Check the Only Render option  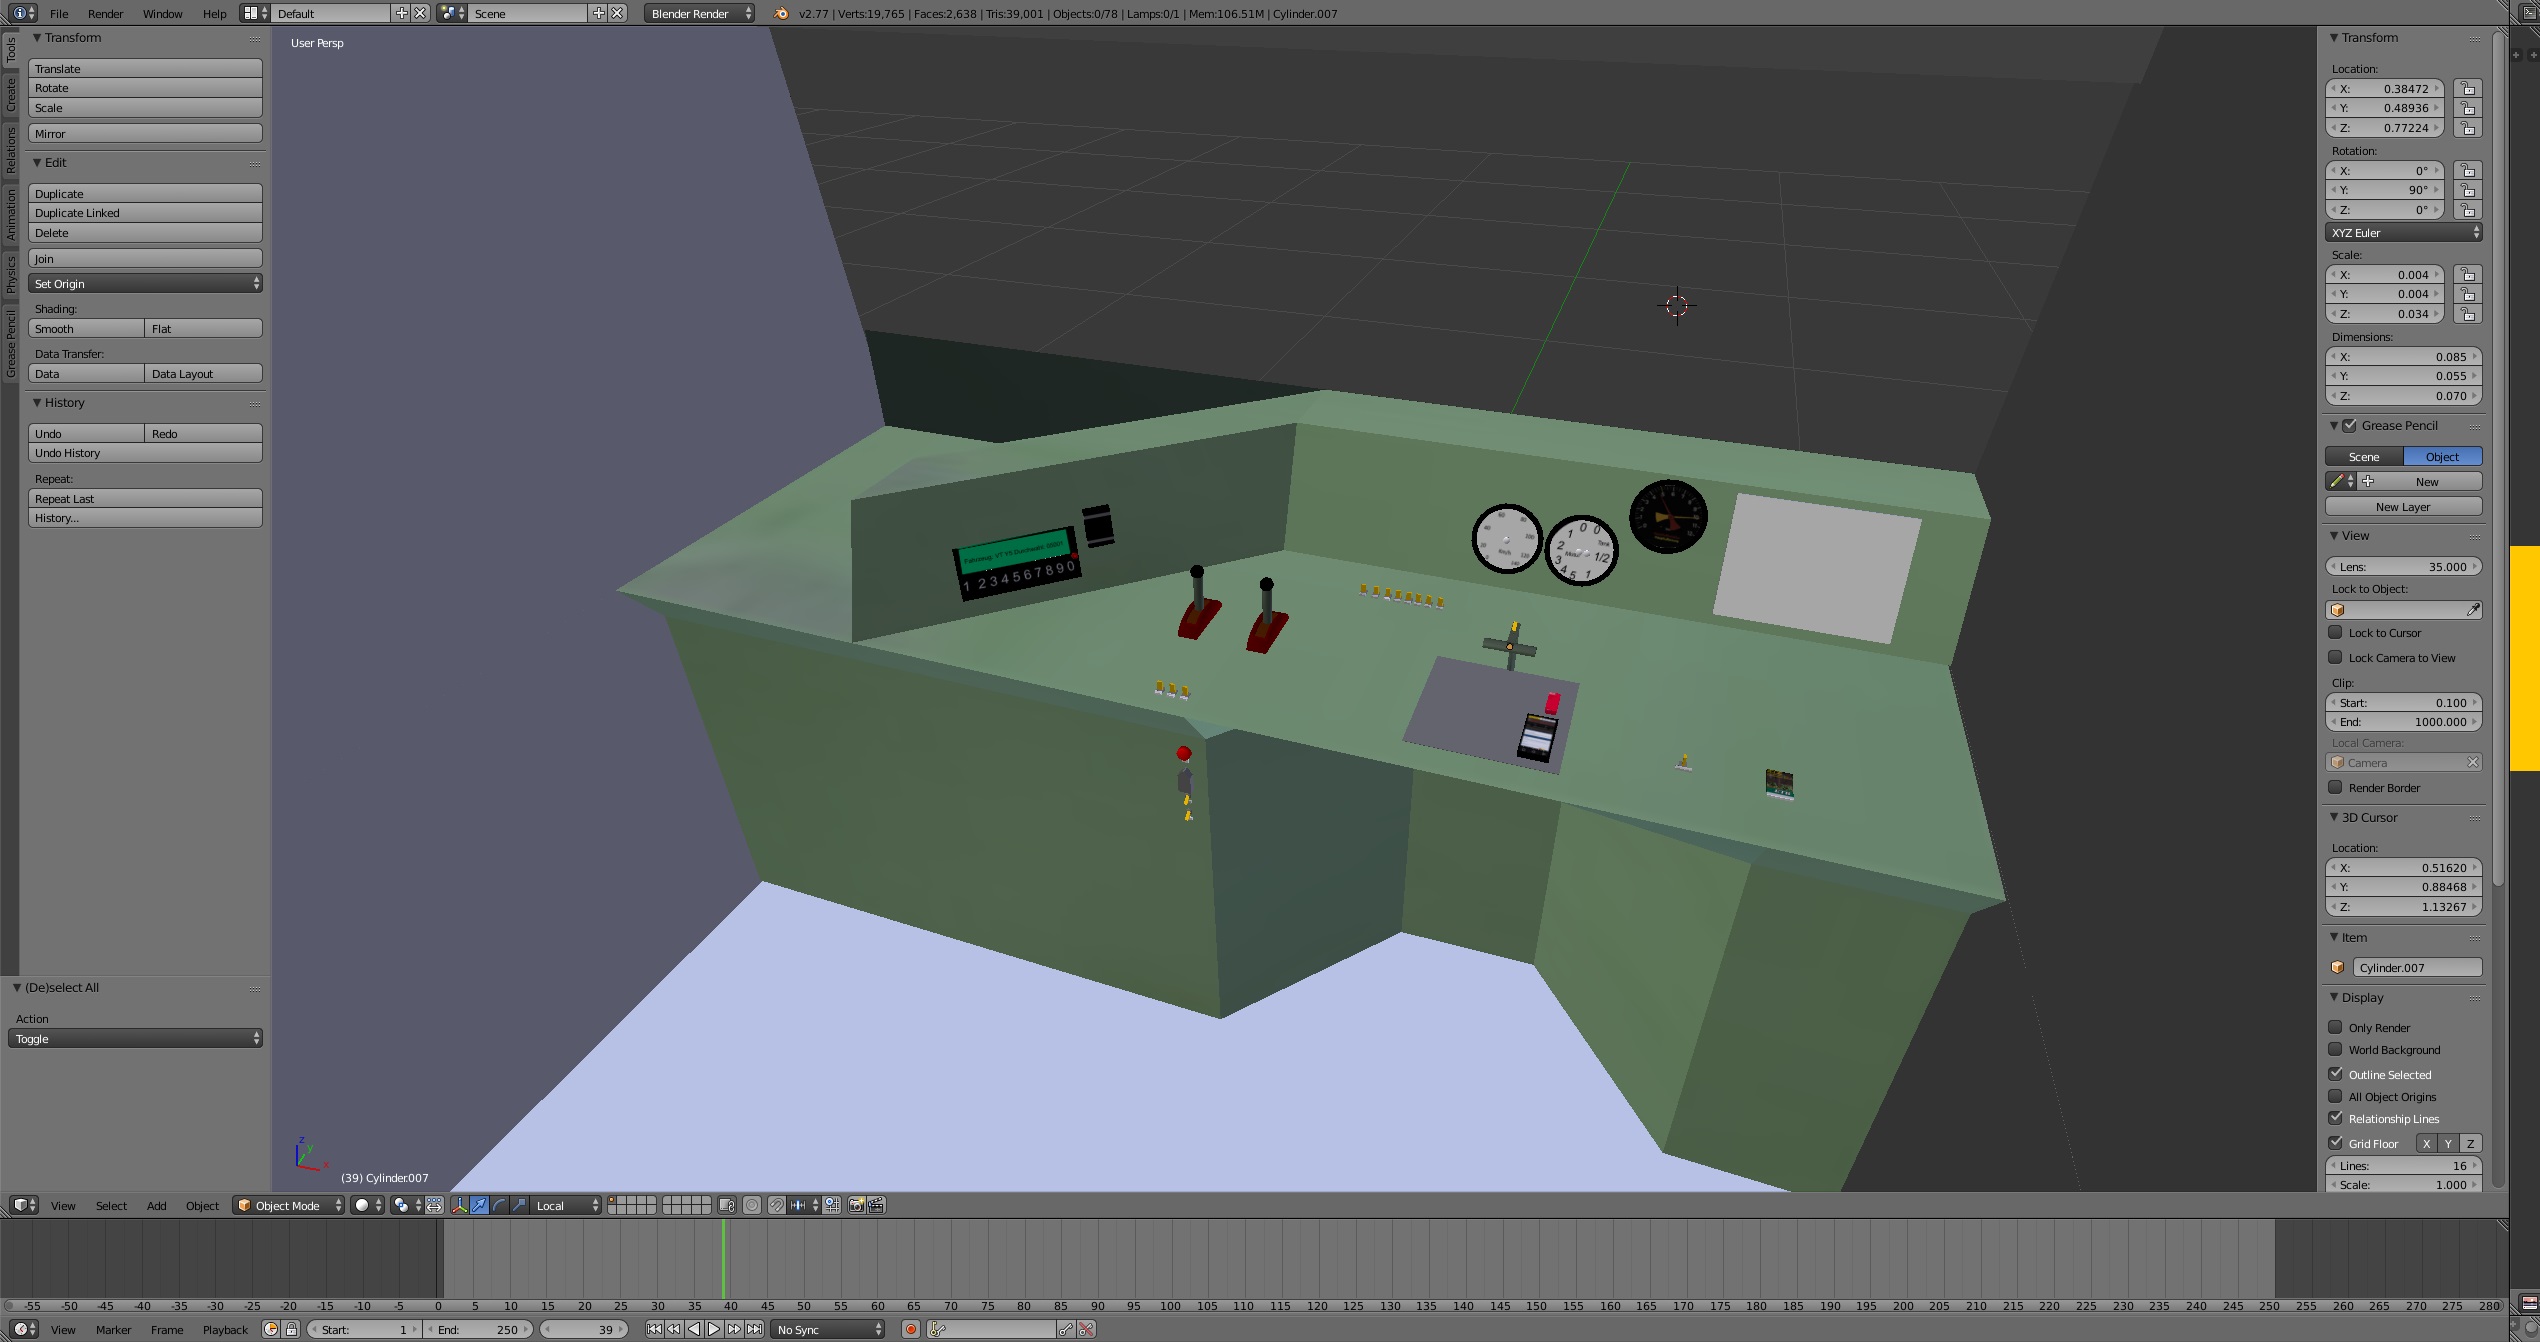[x=2336, y=1027]
